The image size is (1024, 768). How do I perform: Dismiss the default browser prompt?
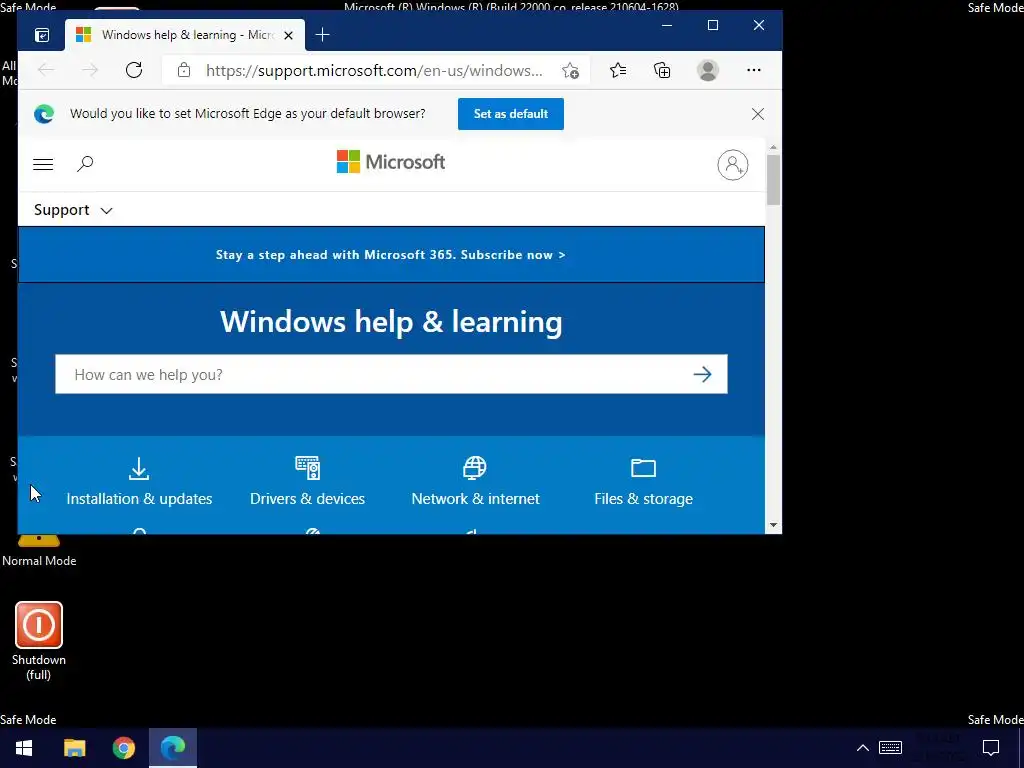click(x=758, y=114)
